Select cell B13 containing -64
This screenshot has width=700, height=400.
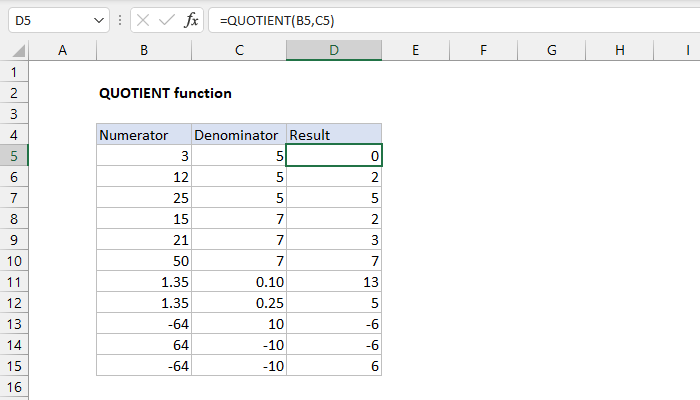pos(144,324)
